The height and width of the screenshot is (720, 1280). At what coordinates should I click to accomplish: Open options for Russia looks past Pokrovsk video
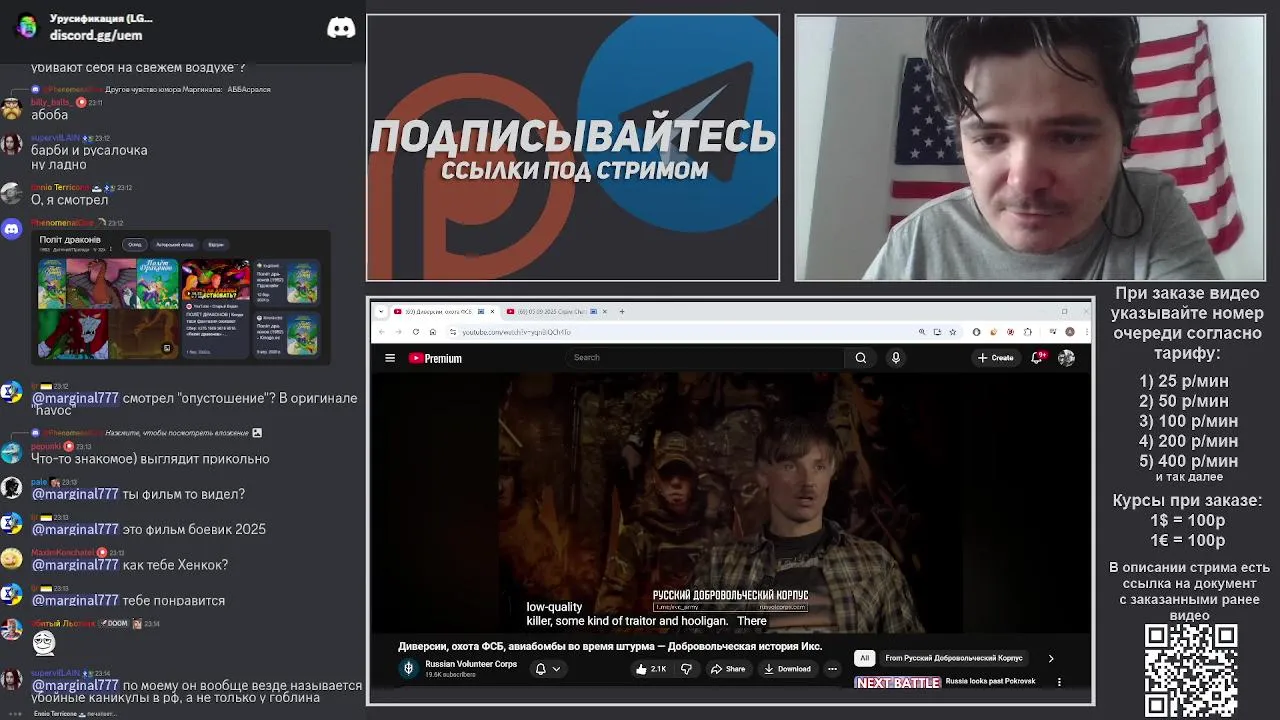click(1059, 682)
